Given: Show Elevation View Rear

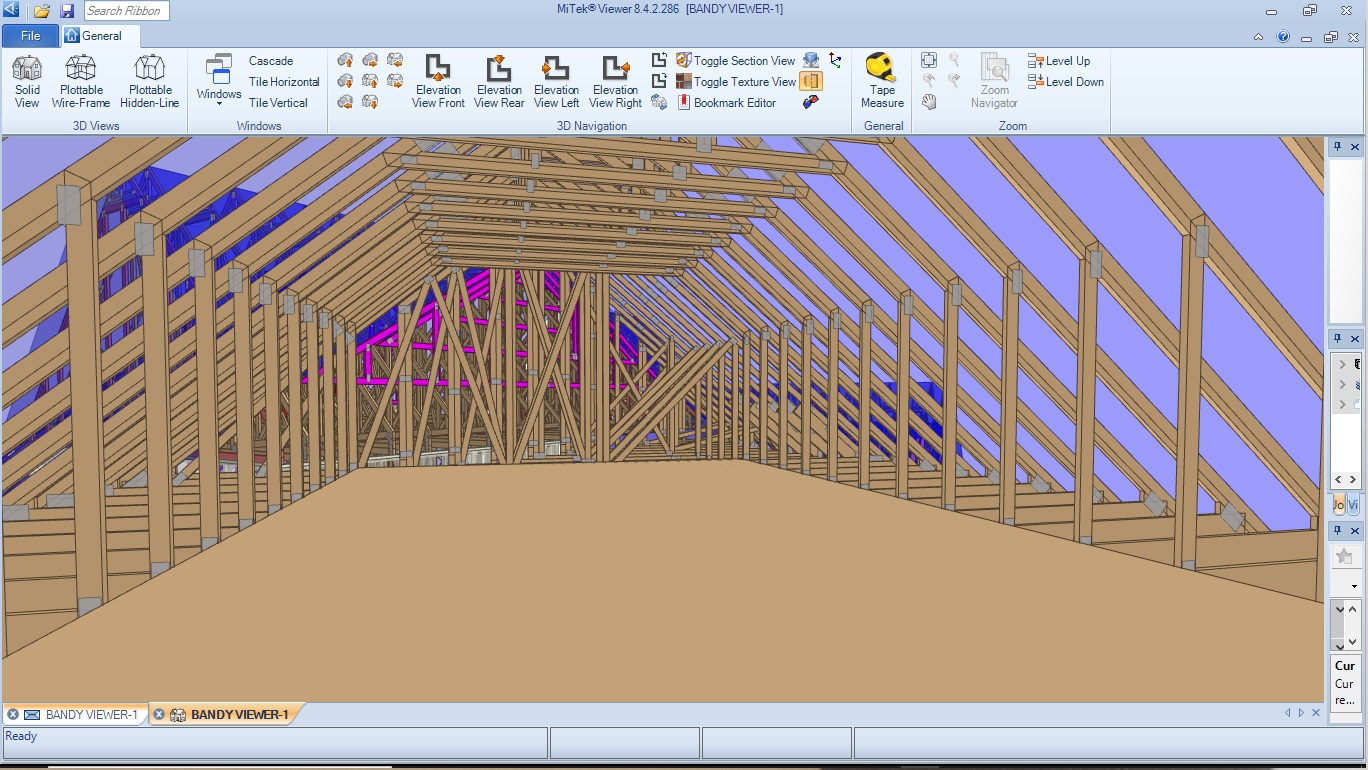Looking at the screenshot, I should pyautogui.click(x=499, y=81).
